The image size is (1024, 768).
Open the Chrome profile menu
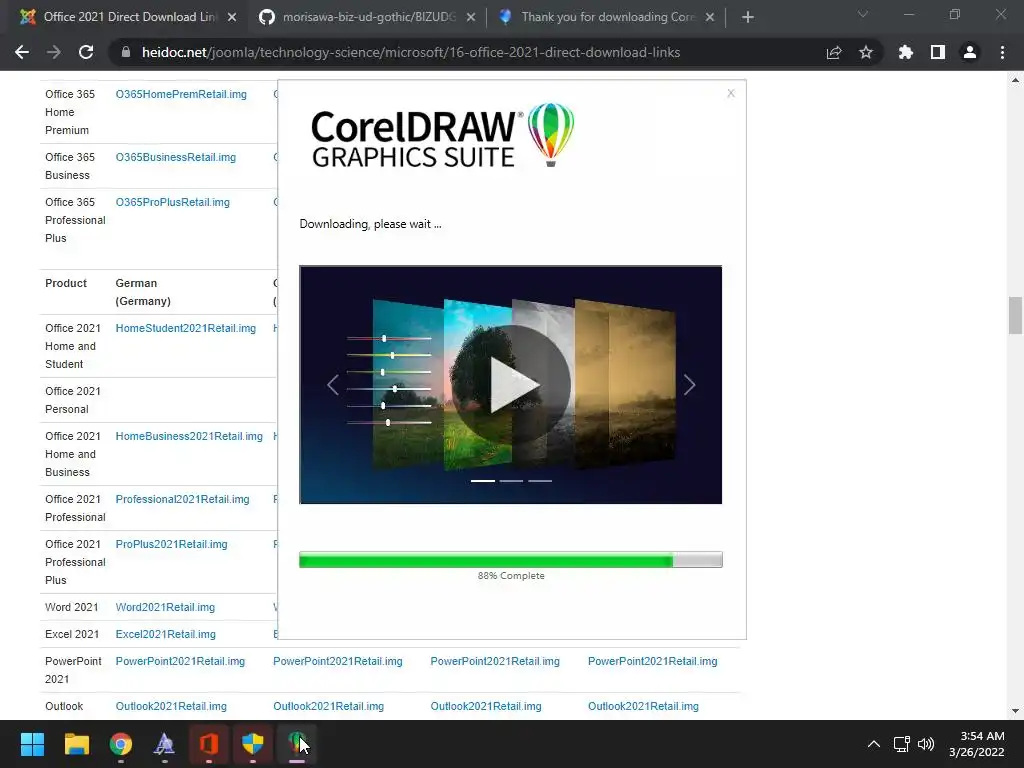970,52
